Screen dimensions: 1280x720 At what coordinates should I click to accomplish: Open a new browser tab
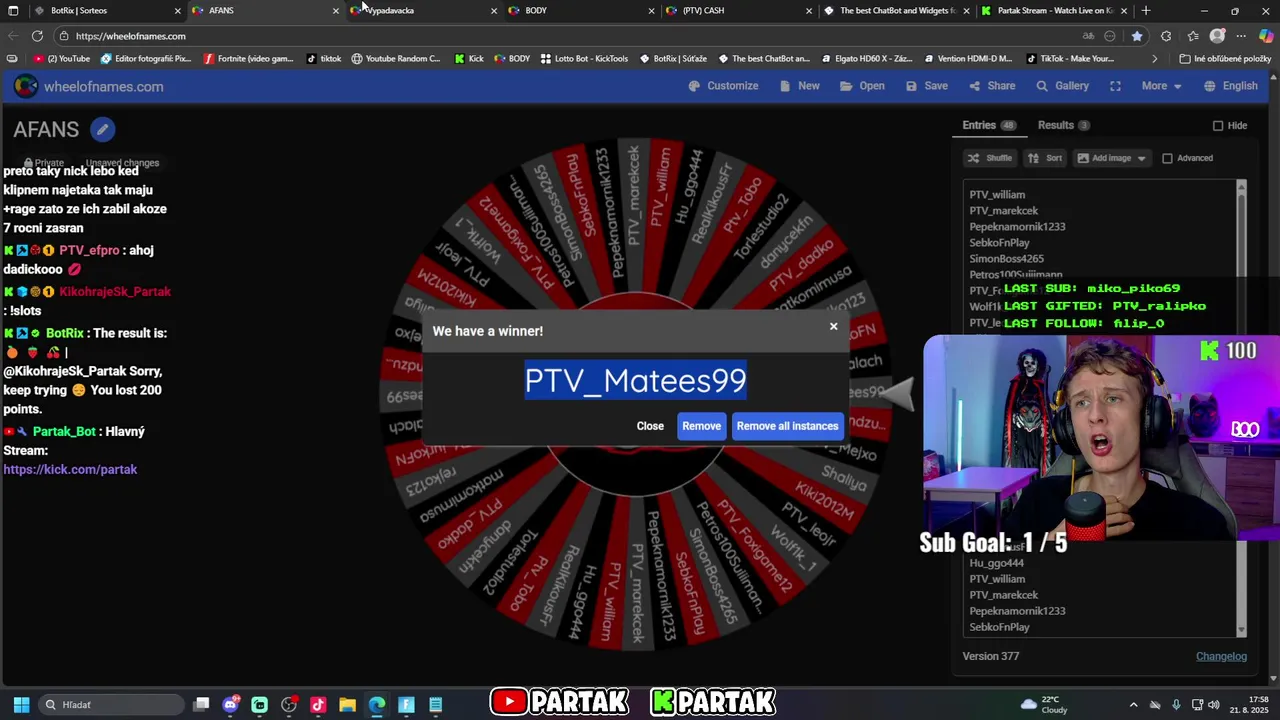(x=1146, y=10)
